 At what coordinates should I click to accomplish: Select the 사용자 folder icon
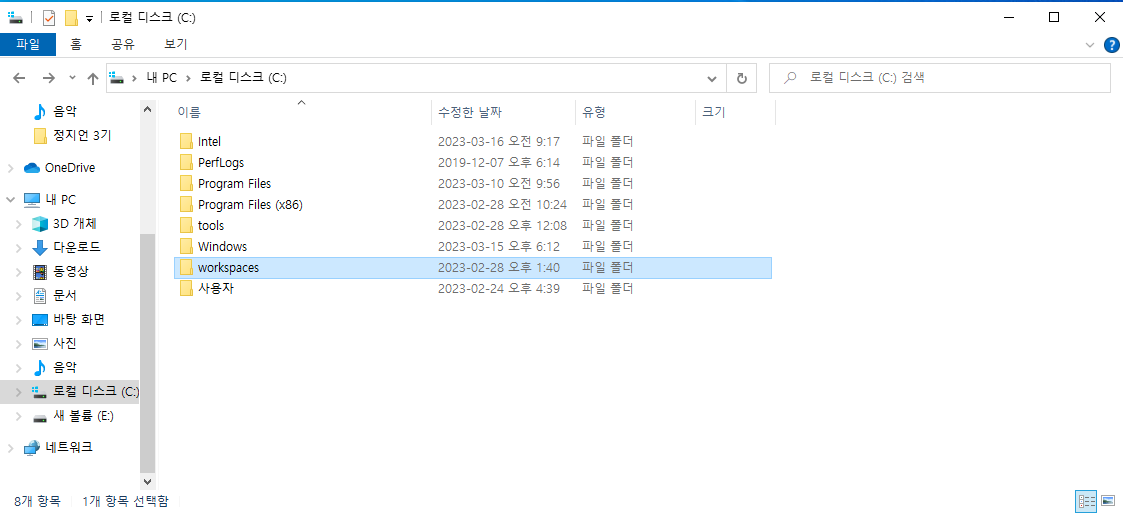pos(186,289)
